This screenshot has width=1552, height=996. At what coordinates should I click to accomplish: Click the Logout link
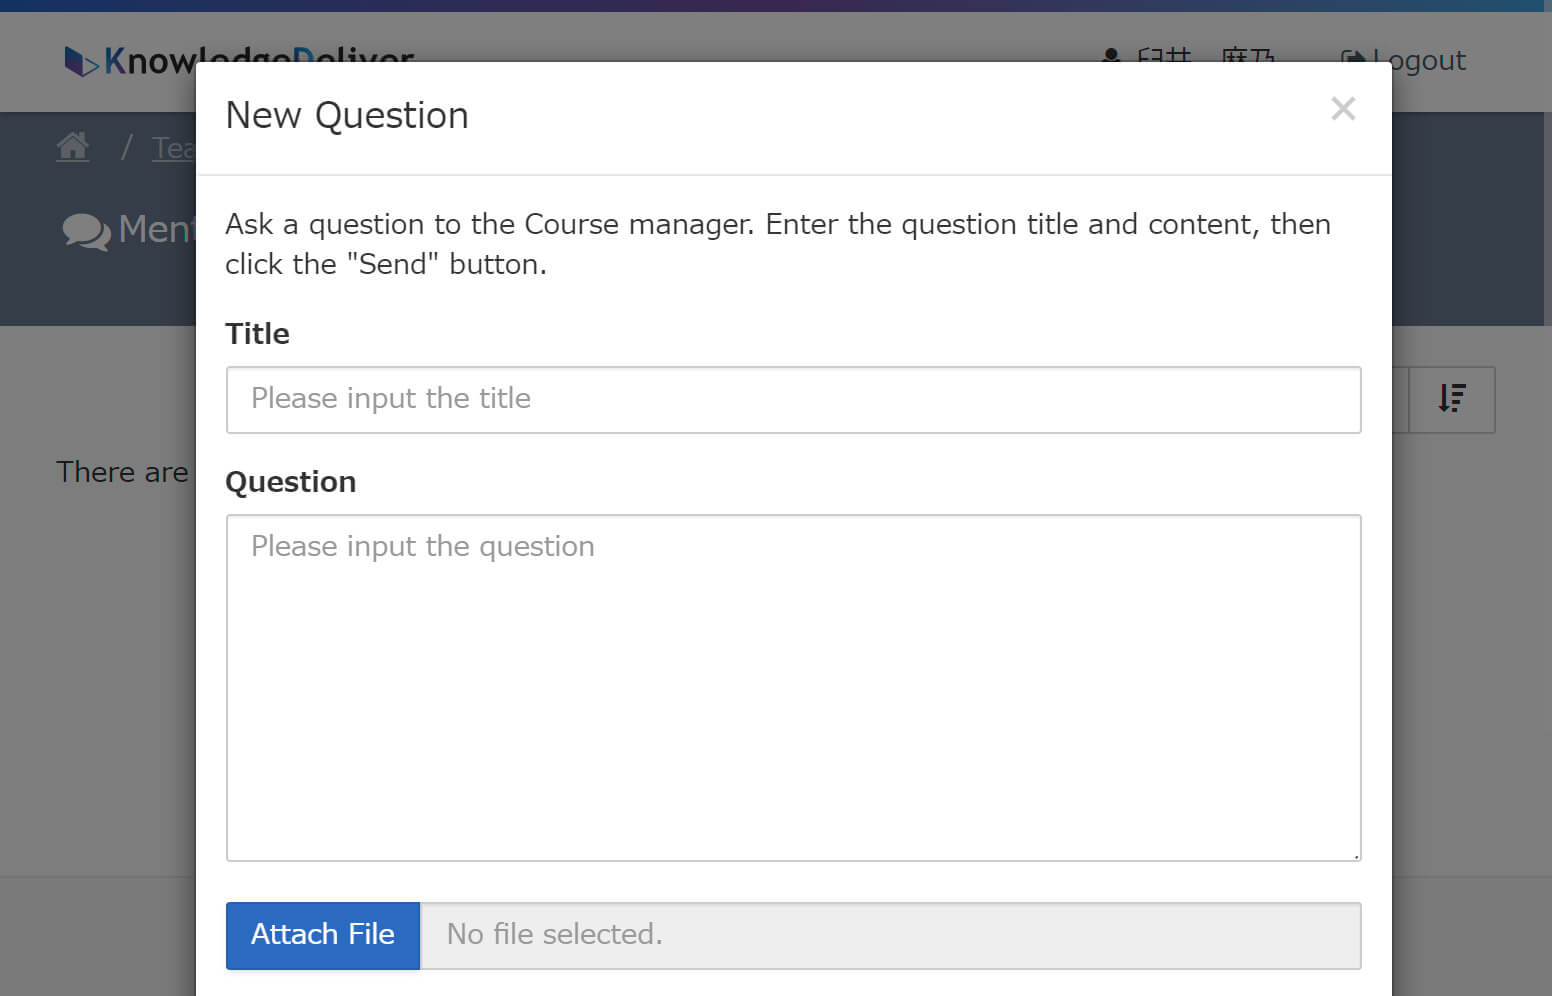pyautogui.click(x=1404, y=61)
